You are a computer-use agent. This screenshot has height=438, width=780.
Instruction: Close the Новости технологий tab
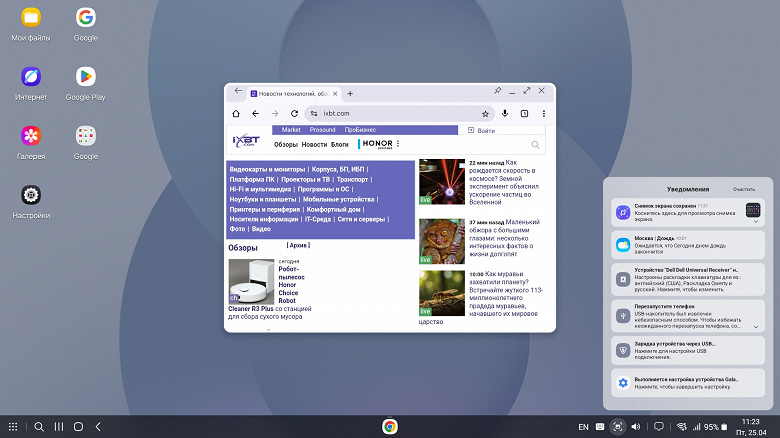(335, 94)
